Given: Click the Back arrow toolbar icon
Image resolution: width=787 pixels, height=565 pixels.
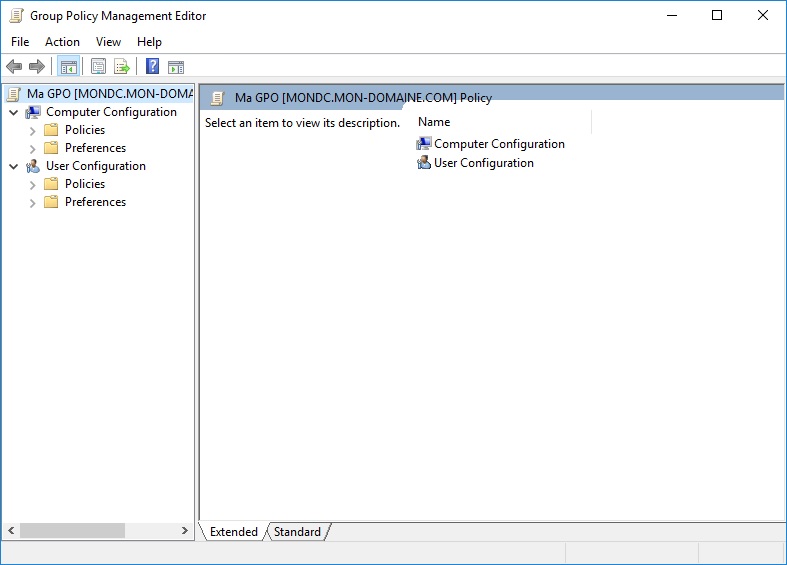Looking at the screenshot, I should tap(14, 66).
